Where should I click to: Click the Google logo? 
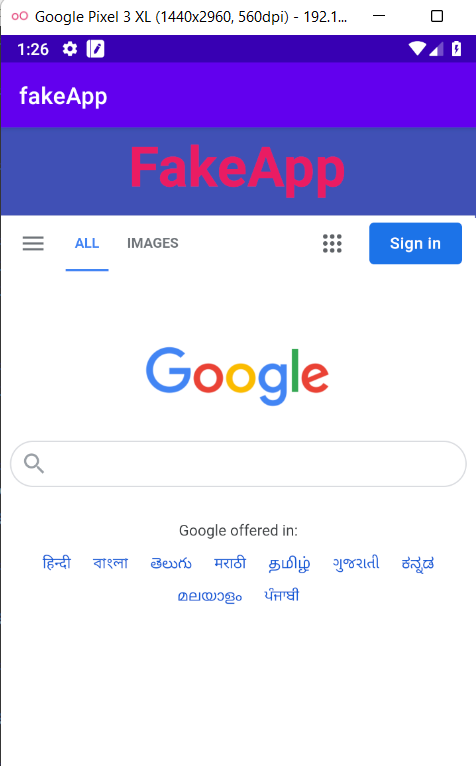tap(238, 376)
